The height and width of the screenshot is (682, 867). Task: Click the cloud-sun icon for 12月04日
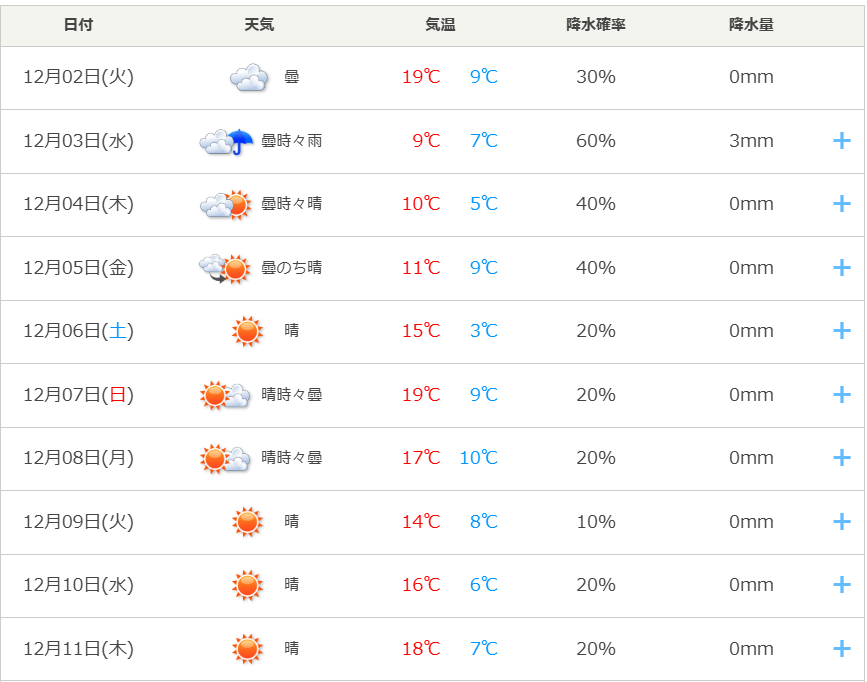pyautogui.click(x=225, y=204)
